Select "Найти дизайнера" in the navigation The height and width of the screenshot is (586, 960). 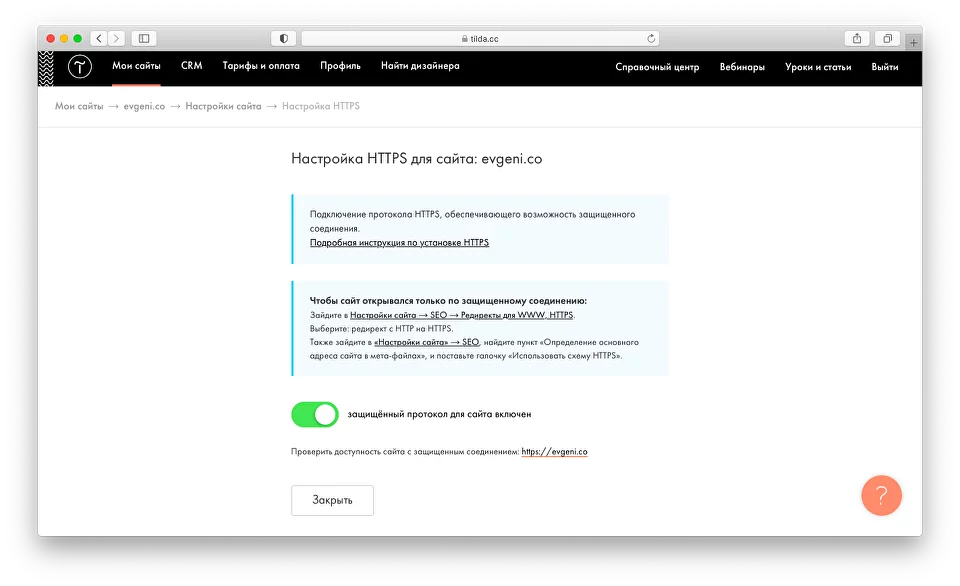420,66
